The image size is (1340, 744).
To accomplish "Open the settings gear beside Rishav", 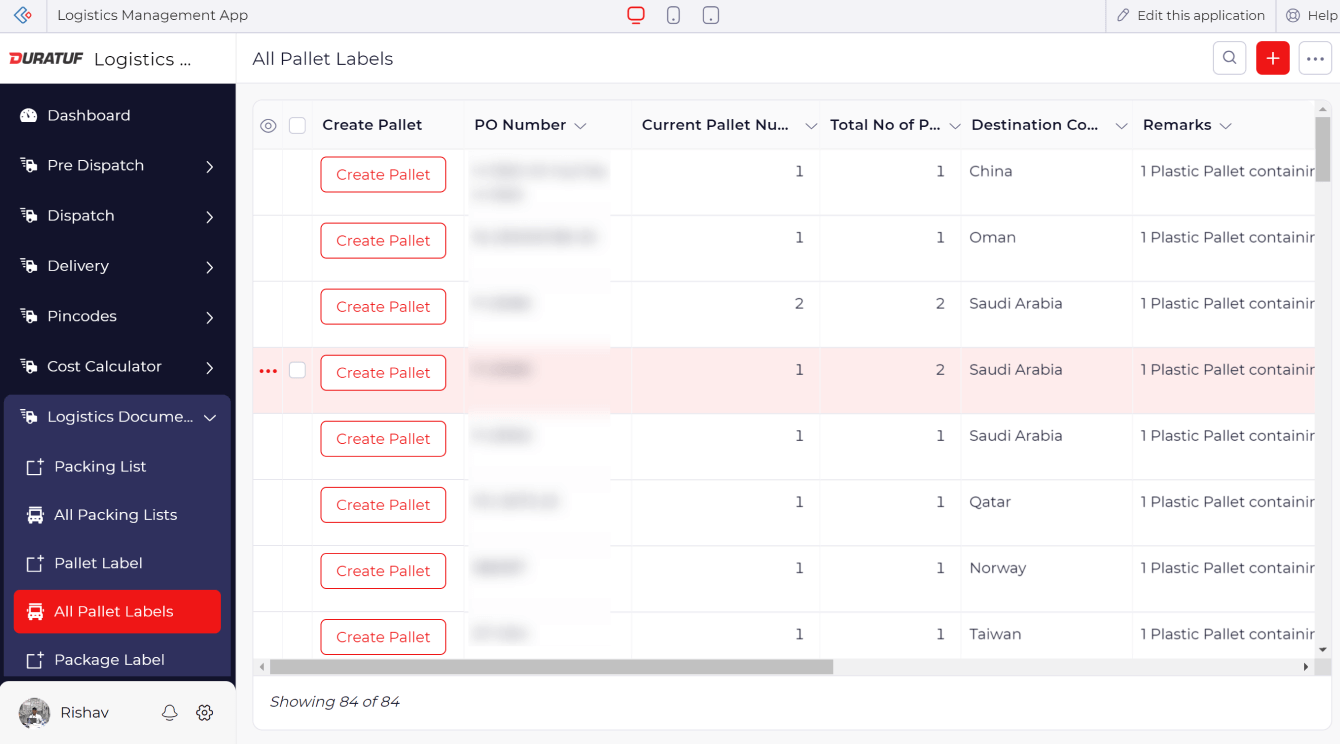I will (x=205, y=712).
